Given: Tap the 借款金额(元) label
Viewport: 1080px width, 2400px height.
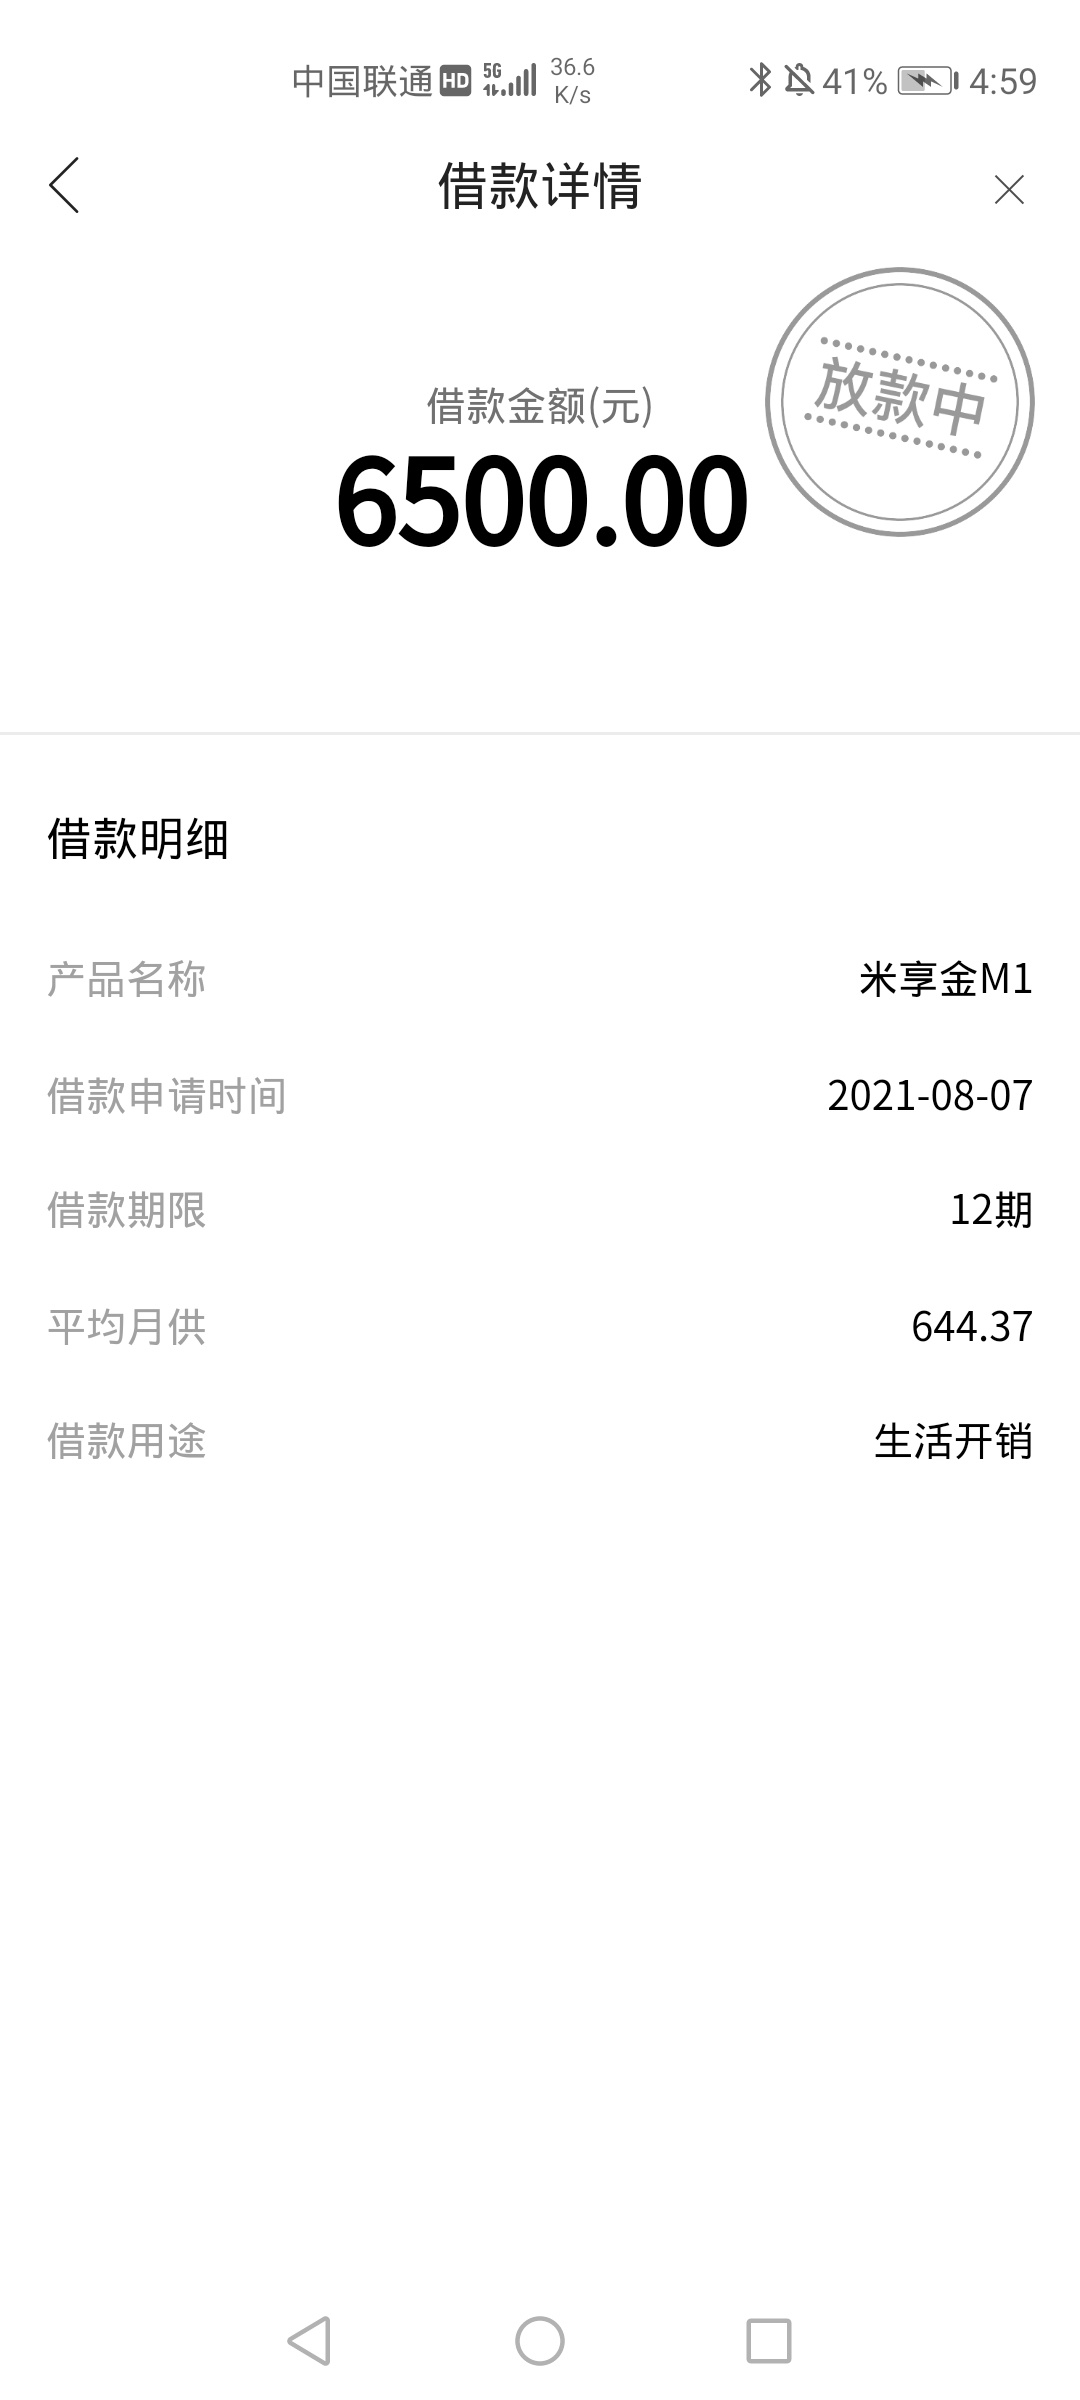Looking at the screenshot, I should click(x=540, y=406).
